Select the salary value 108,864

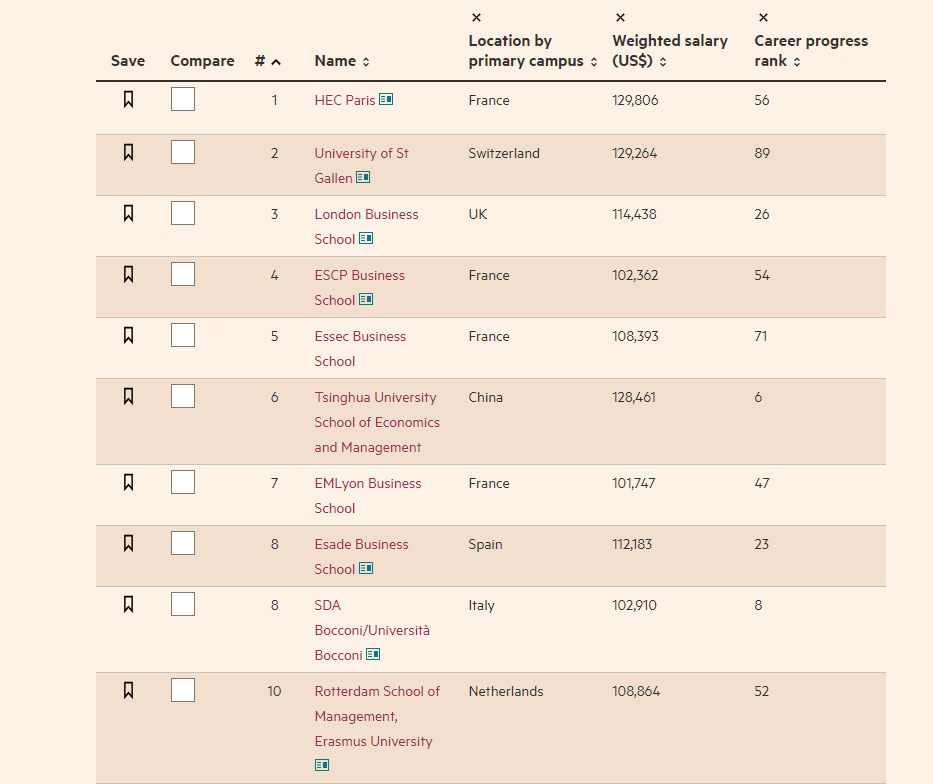click(636, 691)
